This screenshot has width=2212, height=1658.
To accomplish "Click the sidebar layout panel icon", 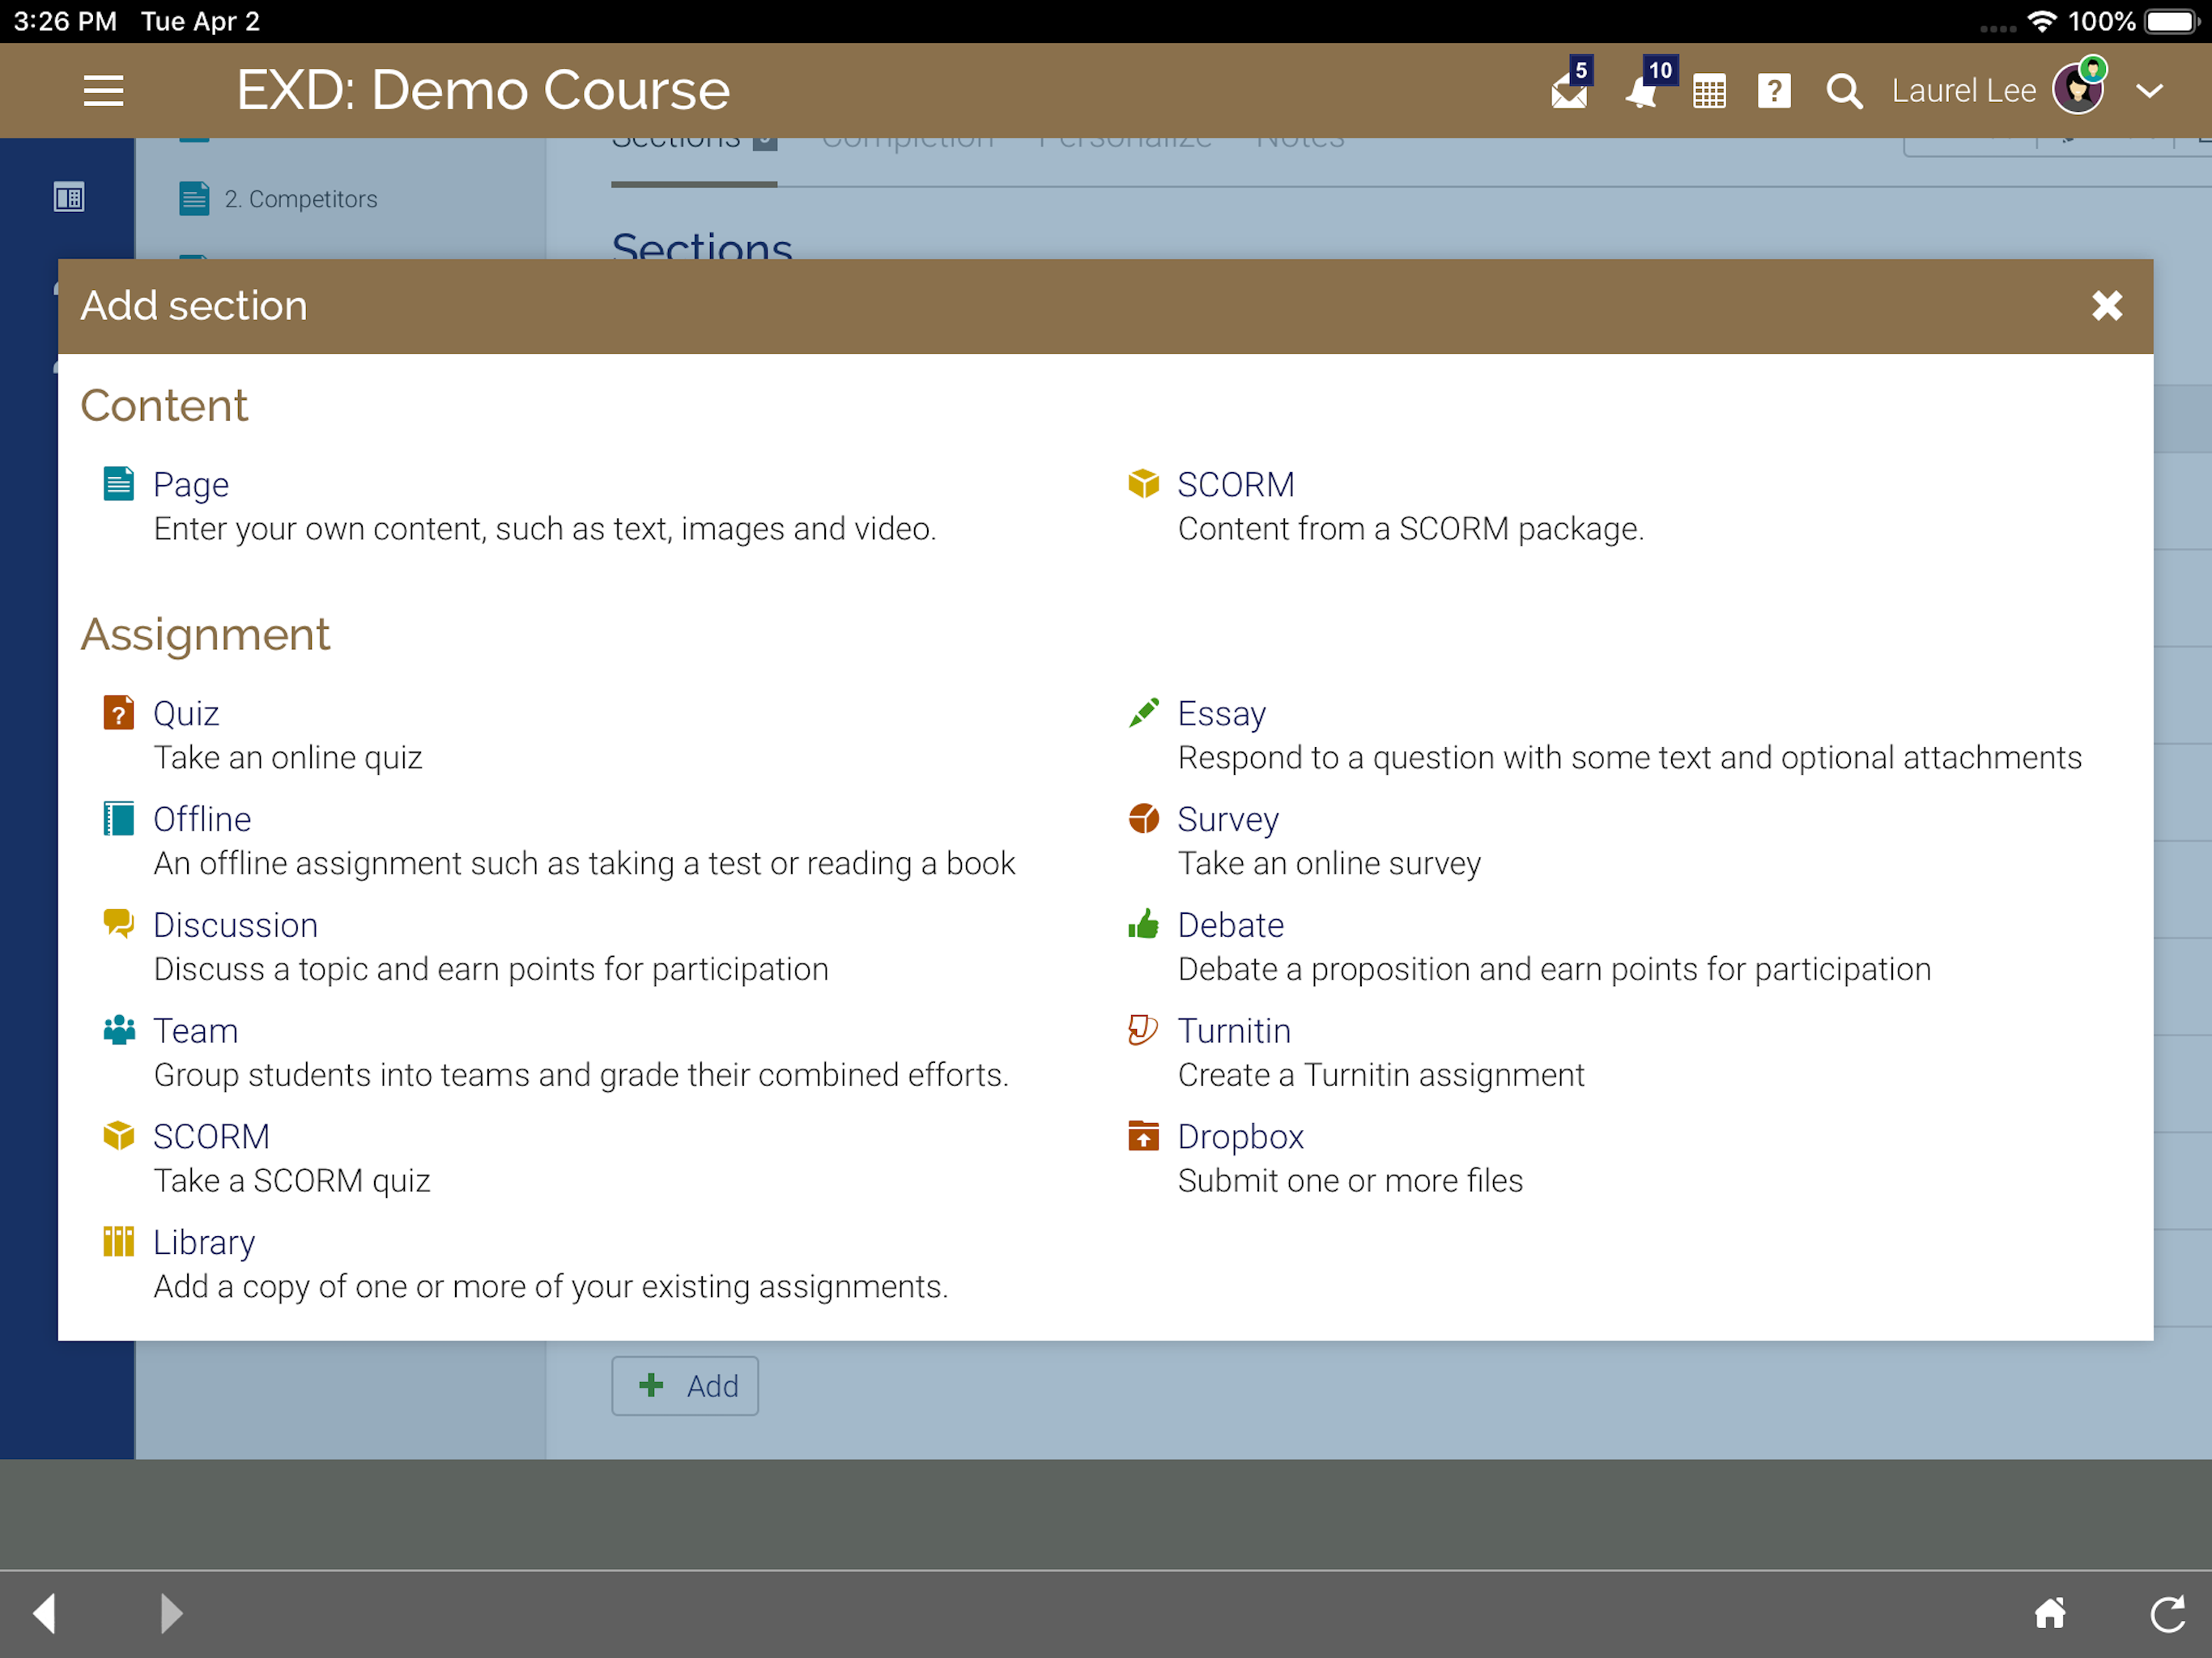I will 69,198.
